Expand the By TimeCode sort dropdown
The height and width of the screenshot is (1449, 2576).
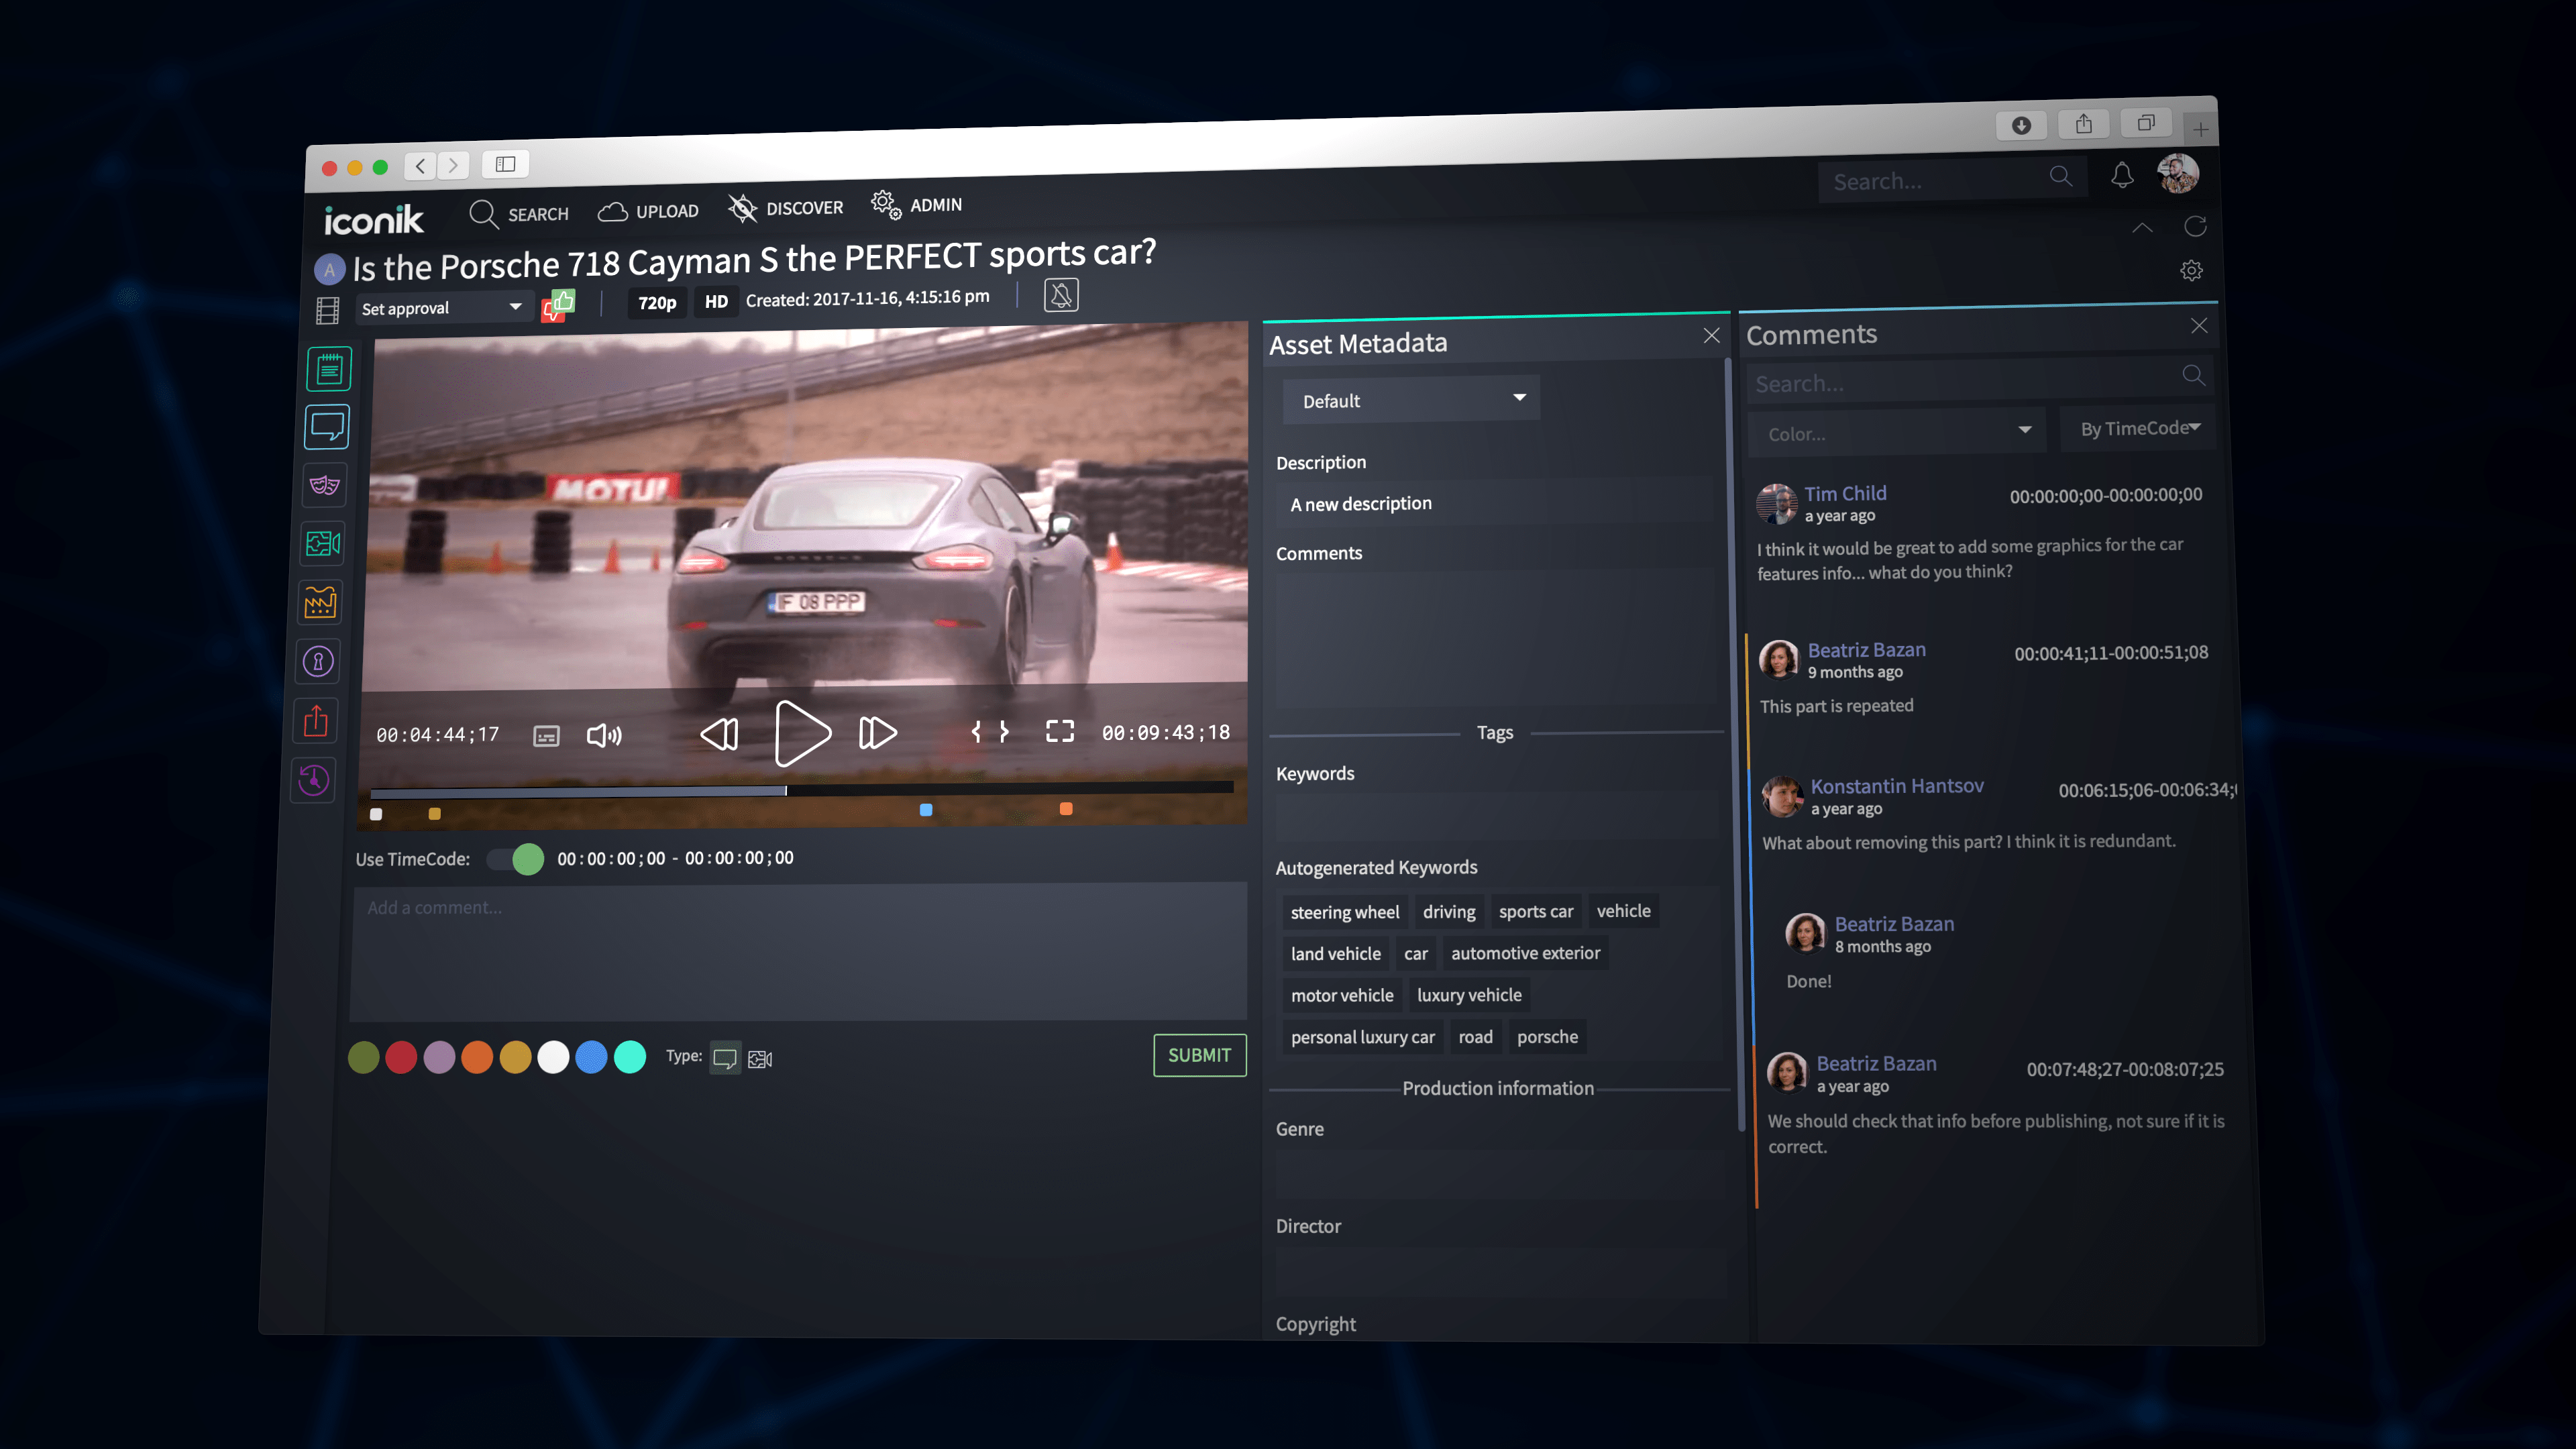tap(2137, 428)
